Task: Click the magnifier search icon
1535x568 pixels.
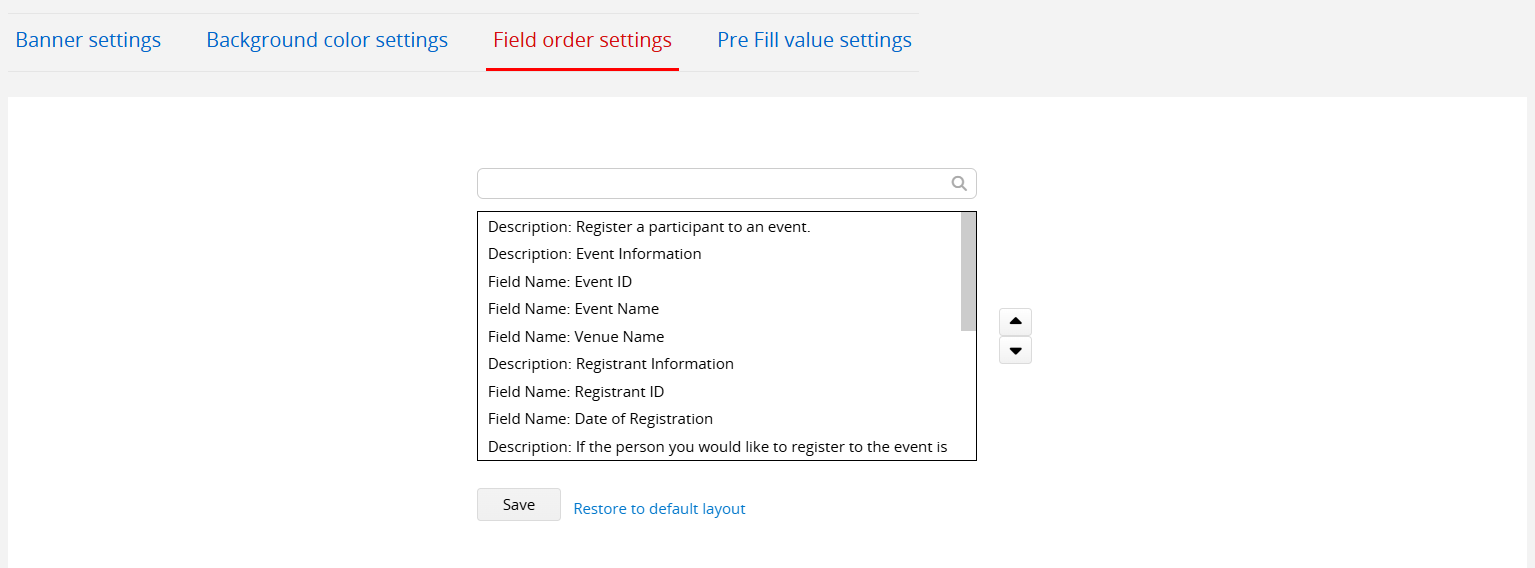Action: coord(958,183)
